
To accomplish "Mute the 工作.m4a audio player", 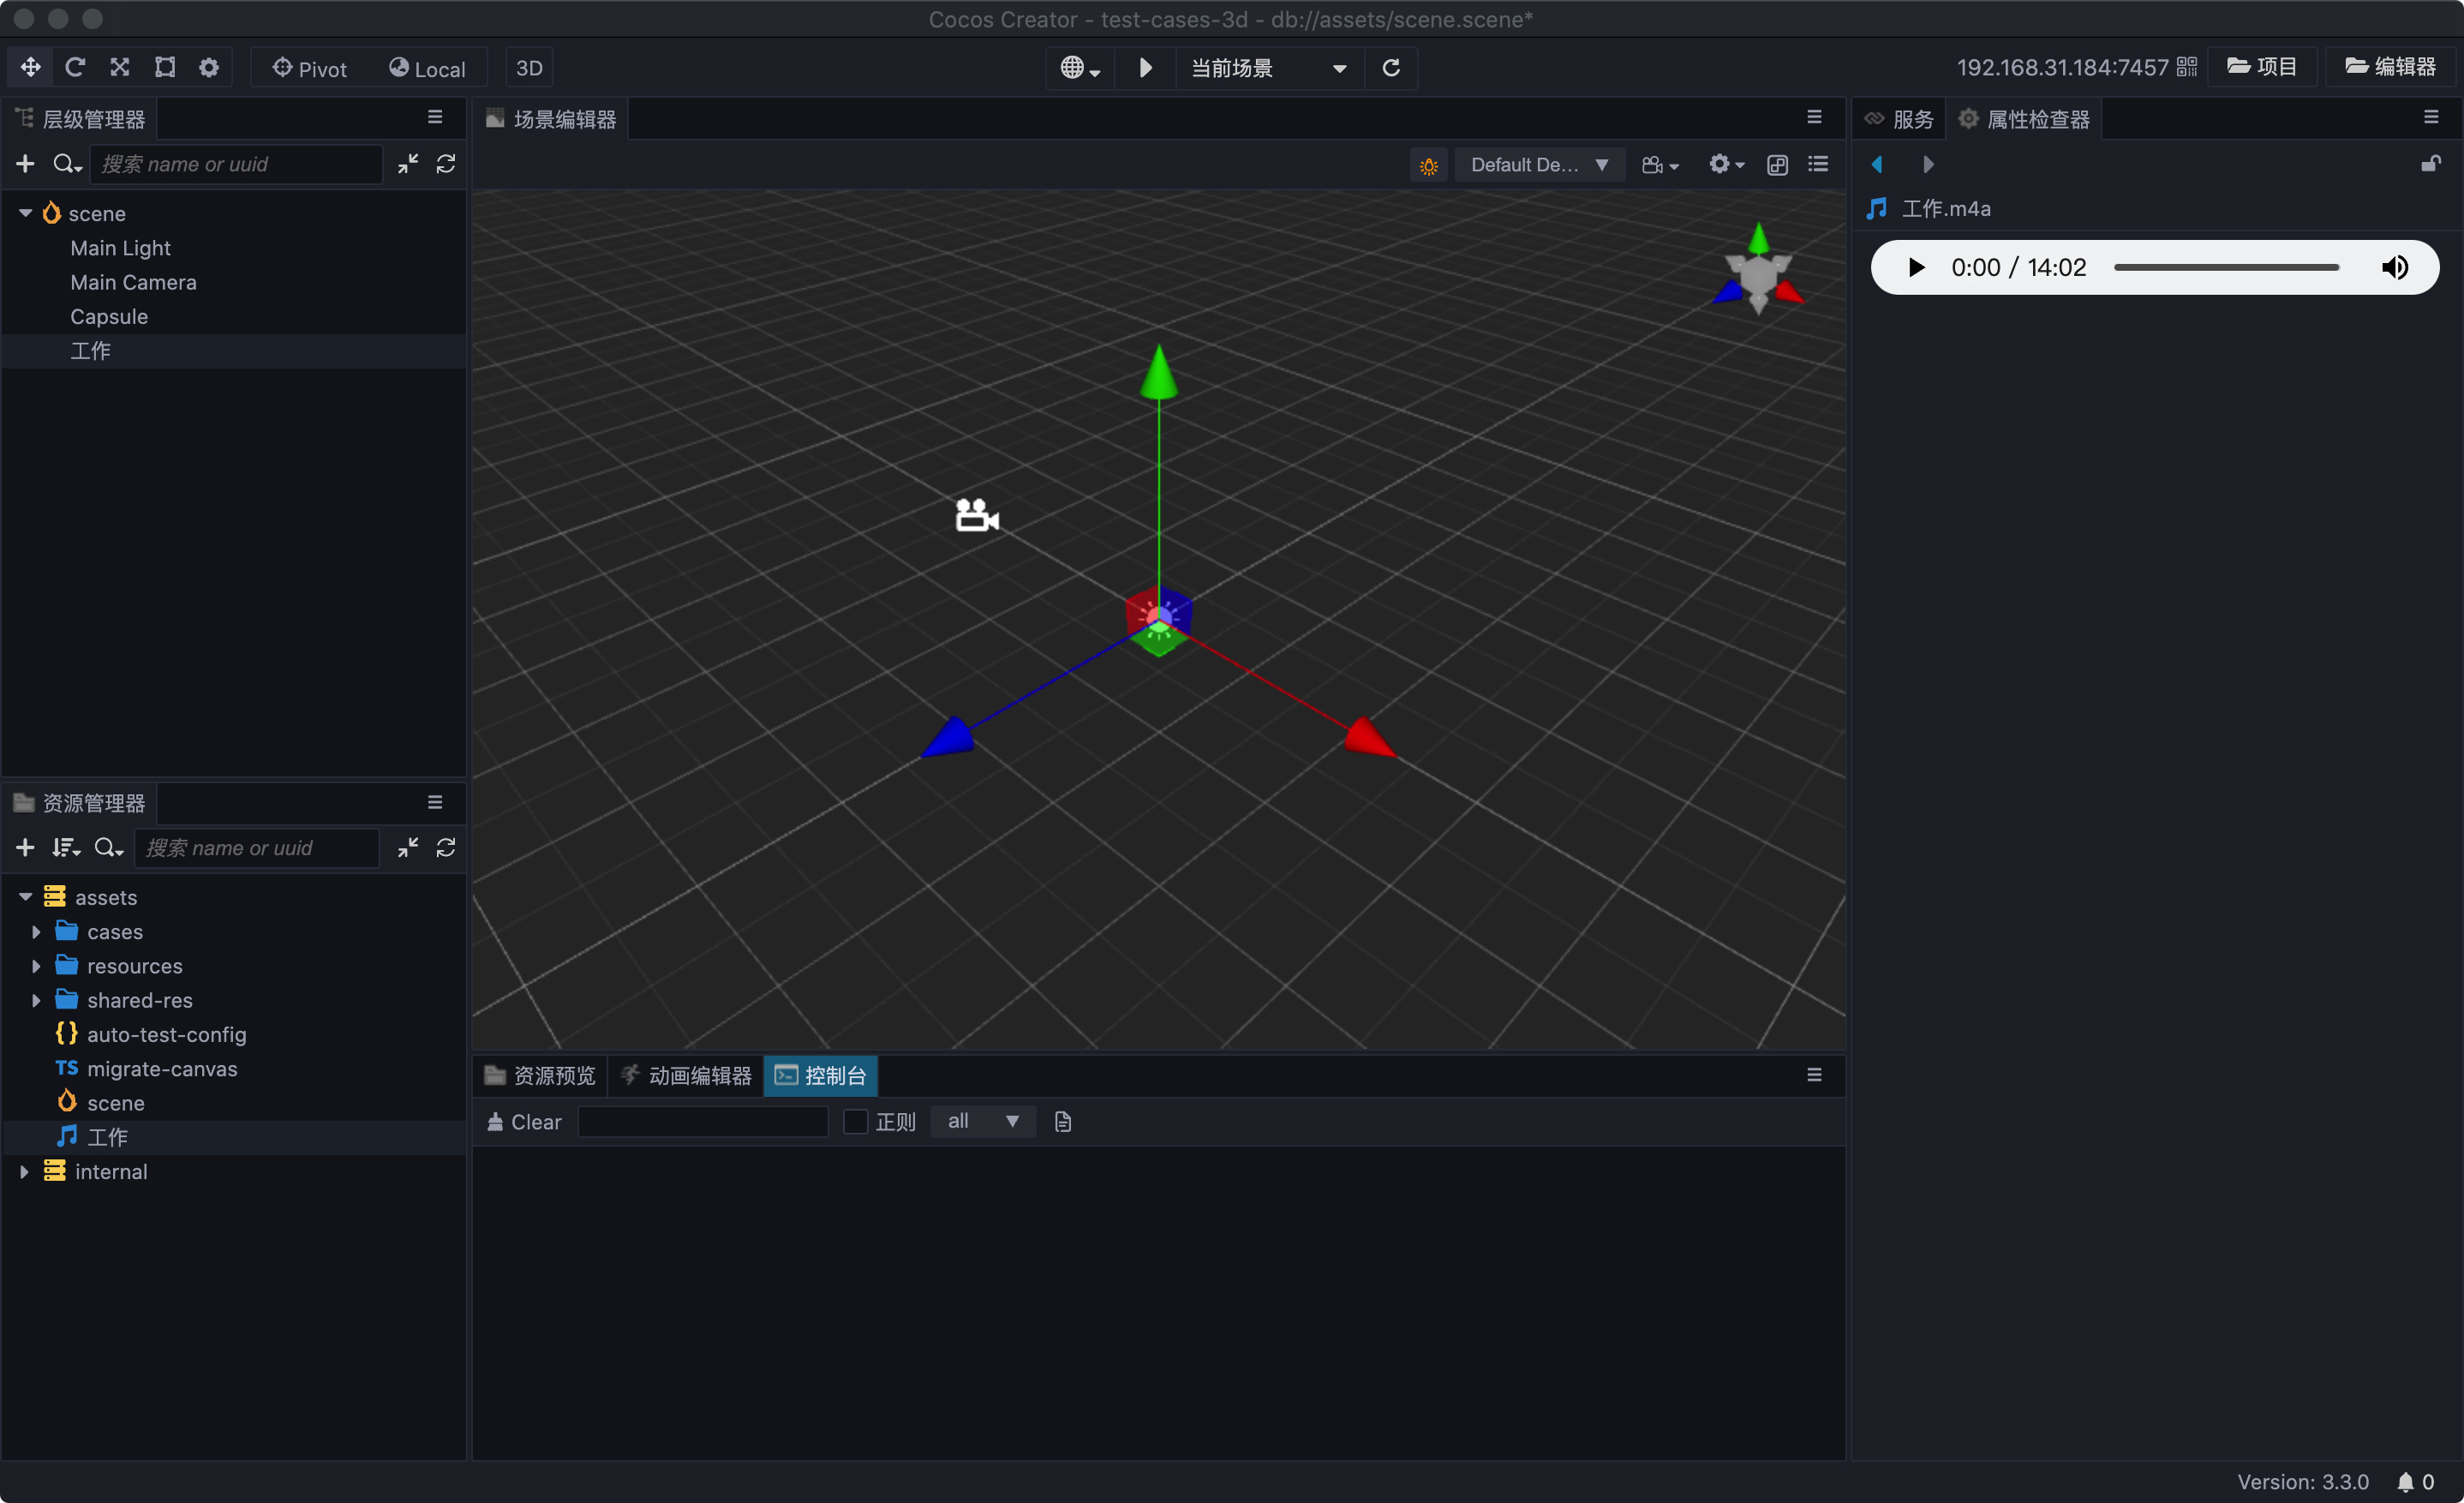I will [x=2394, y=267].
